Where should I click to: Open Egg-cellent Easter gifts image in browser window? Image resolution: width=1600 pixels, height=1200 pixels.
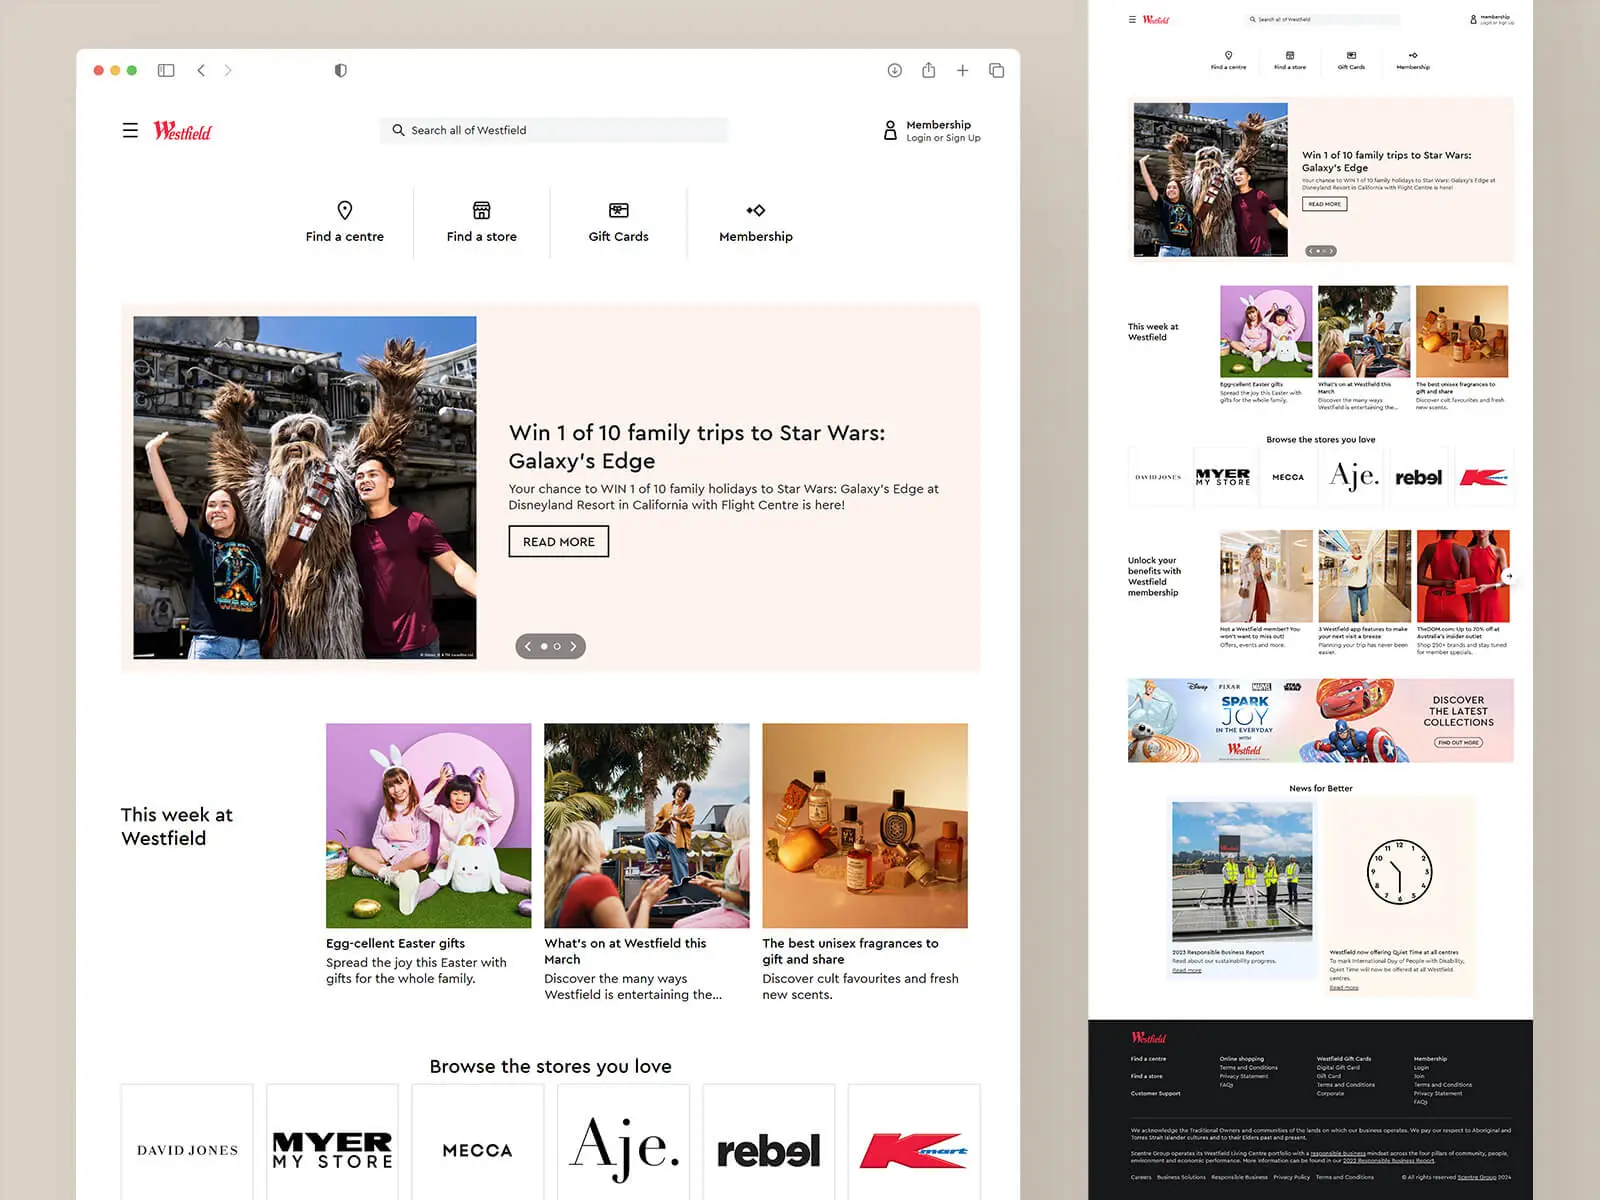click(x=428, y=826)
